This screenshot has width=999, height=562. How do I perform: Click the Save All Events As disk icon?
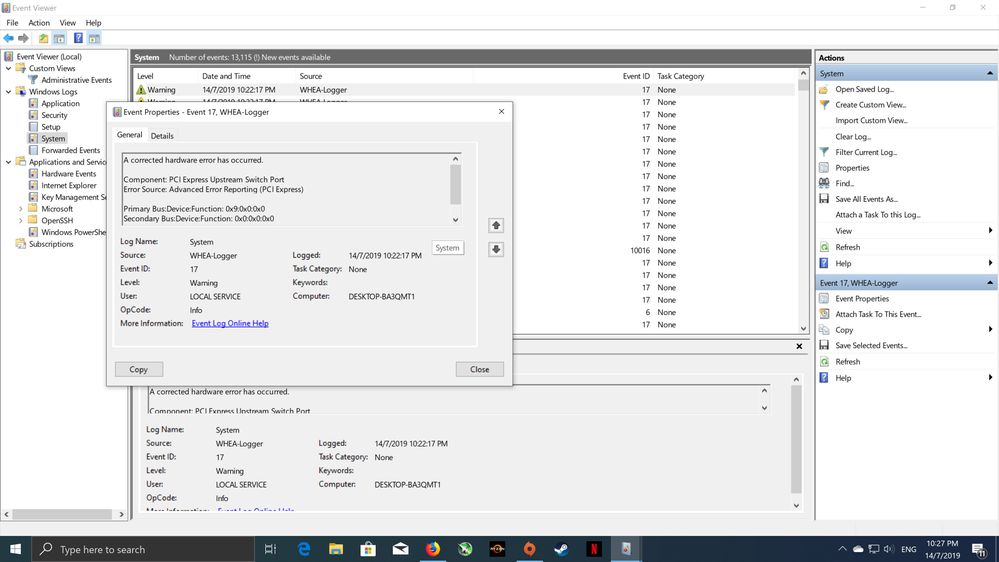[x=824, y=199]
